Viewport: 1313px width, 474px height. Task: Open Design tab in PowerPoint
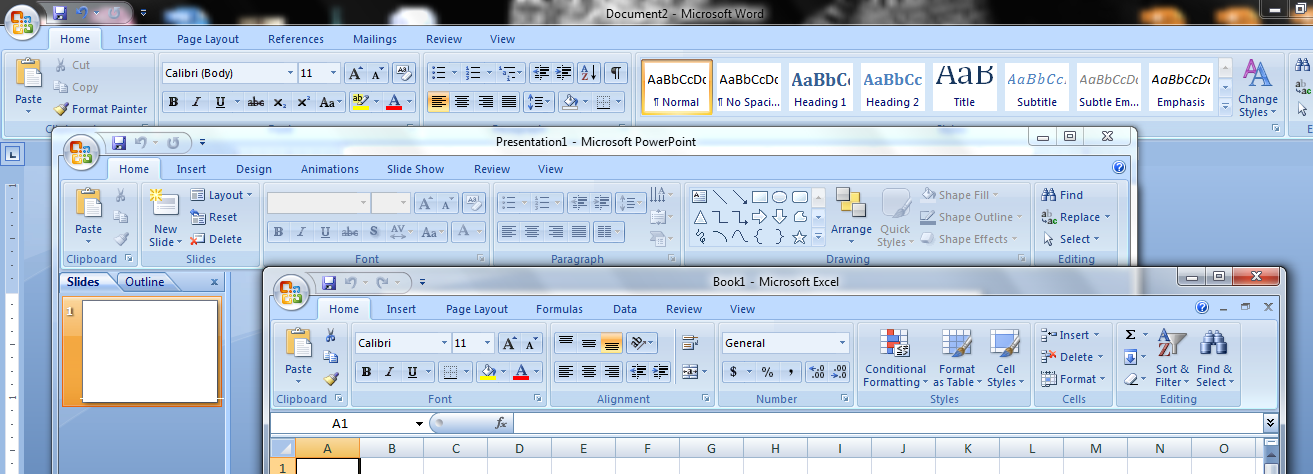point(254,169)
